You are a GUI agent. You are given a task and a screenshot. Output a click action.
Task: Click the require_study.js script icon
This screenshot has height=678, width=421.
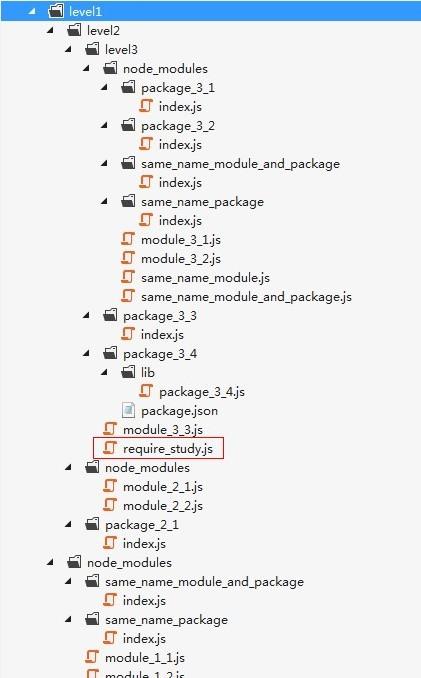coord(110,448)
